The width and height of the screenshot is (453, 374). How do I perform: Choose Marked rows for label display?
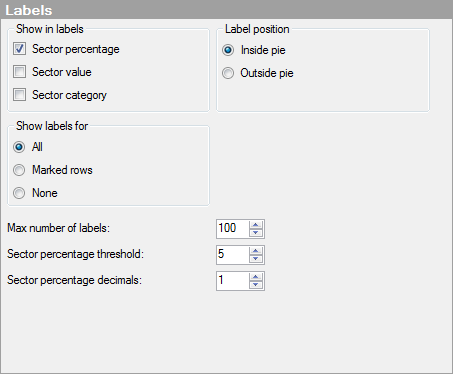(x=19, y=170)
